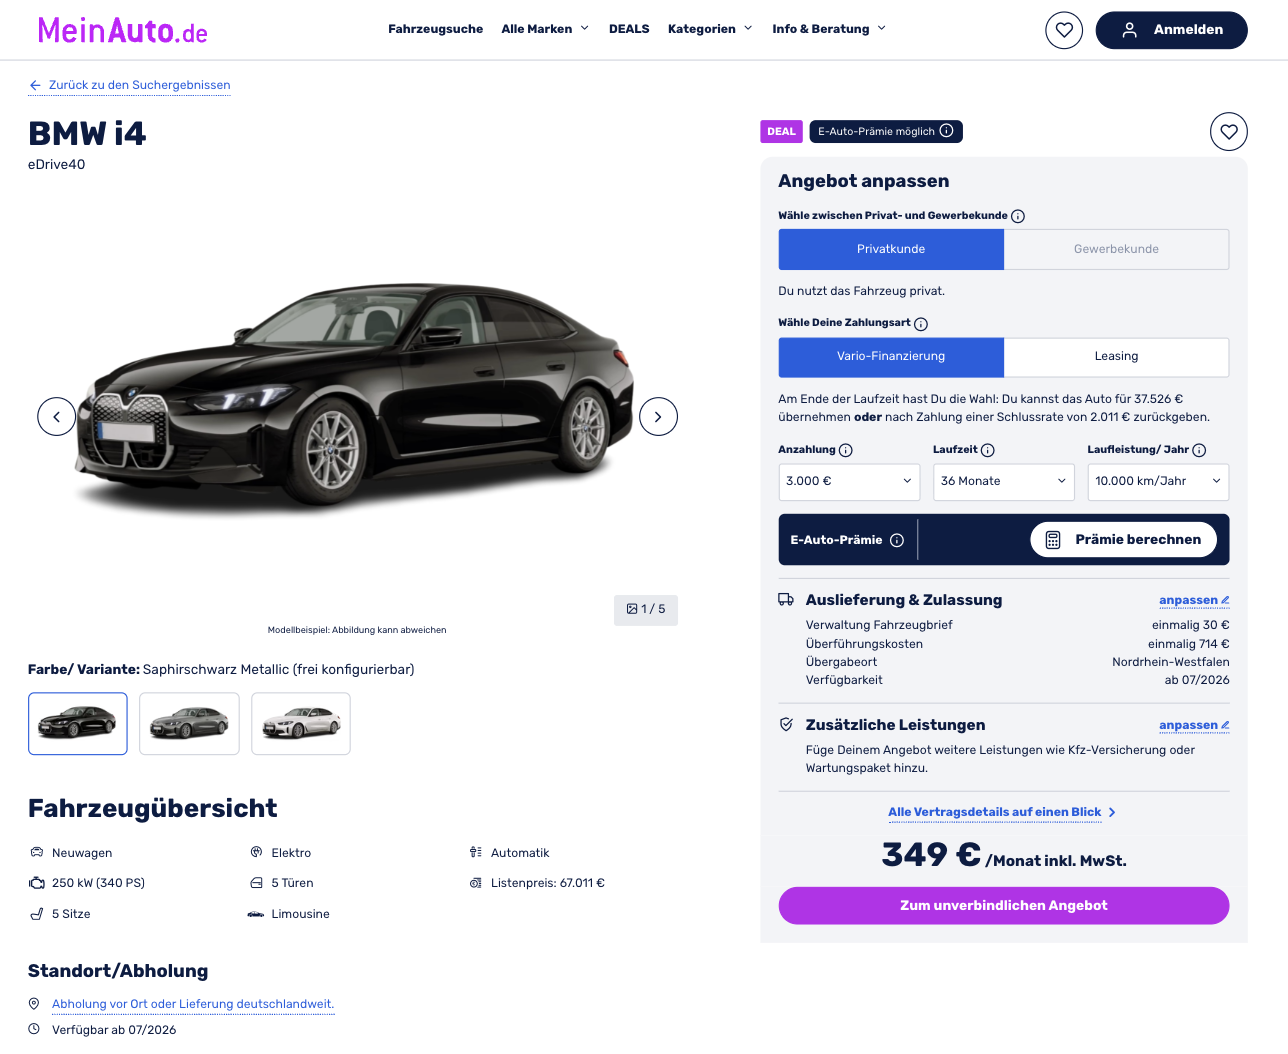Expand Alle Marken menu
The width and height of the screenshot is (1288, 1054).
(545, 29)
